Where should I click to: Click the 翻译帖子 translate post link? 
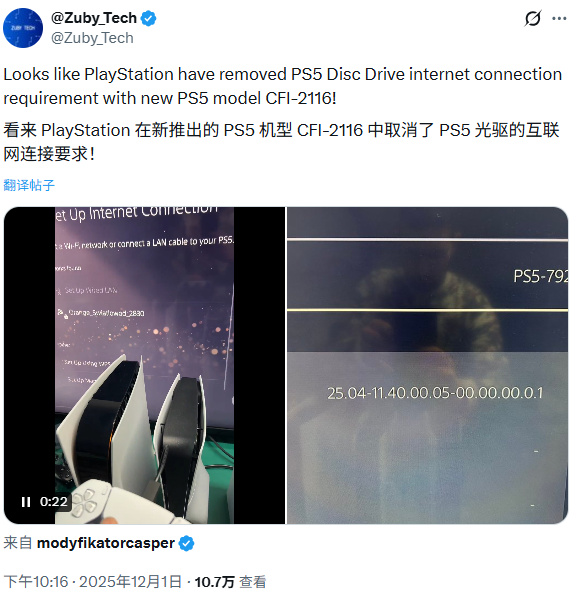[x=29, y=185]
